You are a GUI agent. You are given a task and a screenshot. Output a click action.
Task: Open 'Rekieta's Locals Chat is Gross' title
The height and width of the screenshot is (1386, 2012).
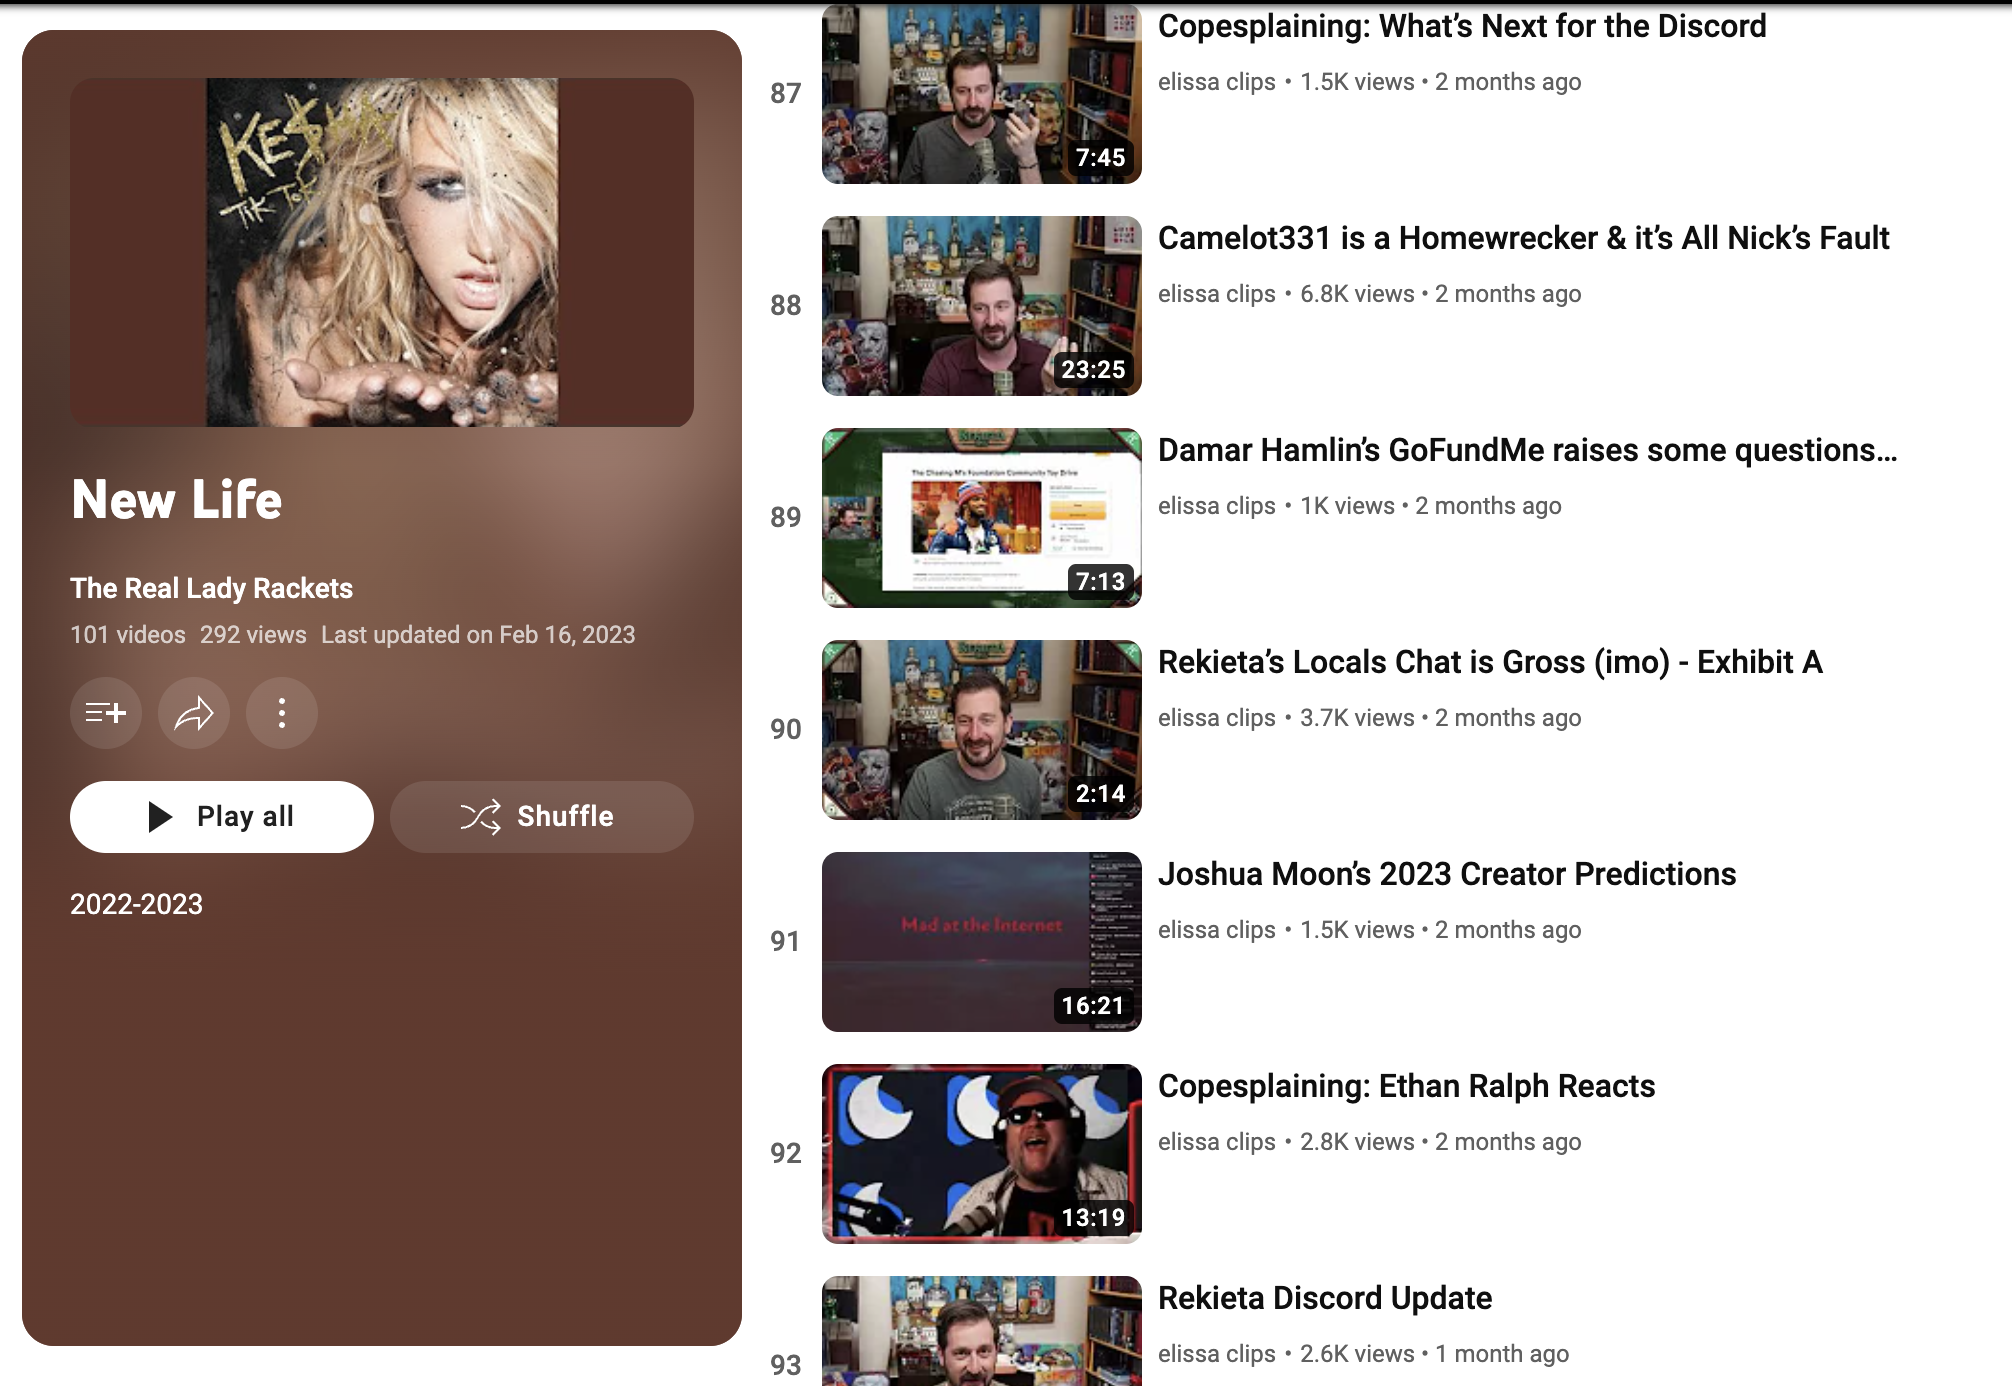[1490, 662]
